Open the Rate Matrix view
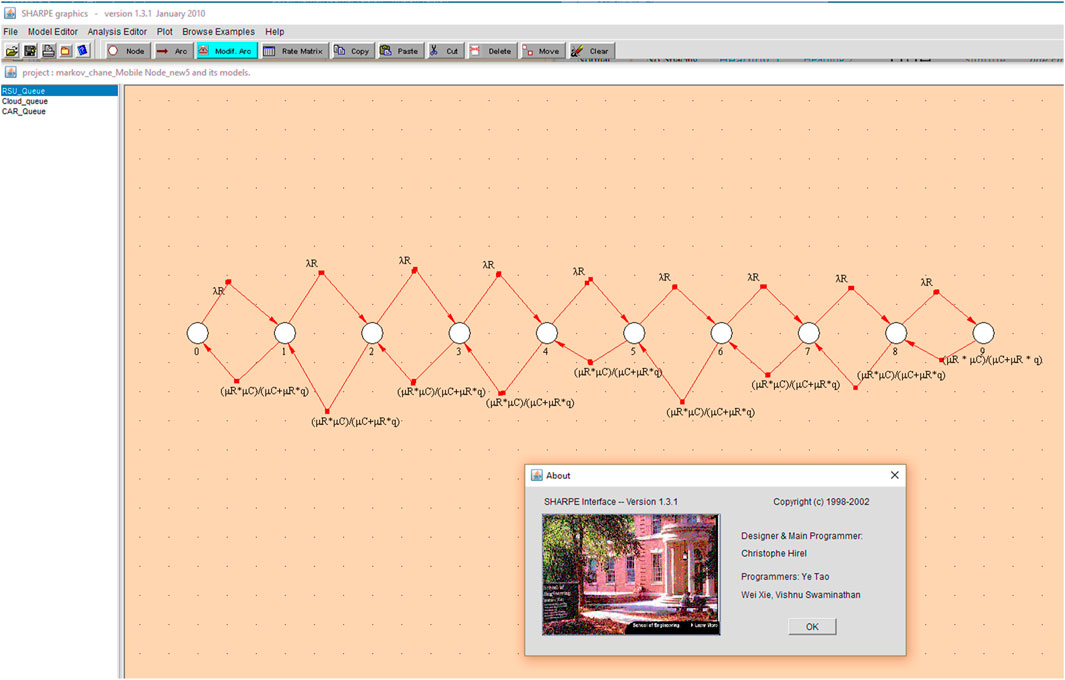 [293, 50]
